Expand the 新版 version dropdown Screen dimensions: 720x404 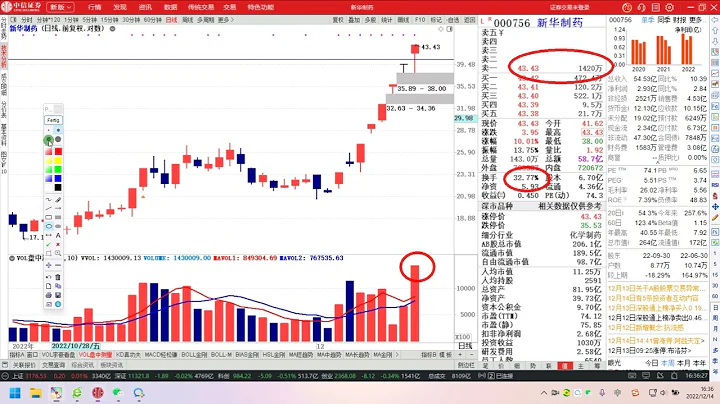(x=61, y=7)
